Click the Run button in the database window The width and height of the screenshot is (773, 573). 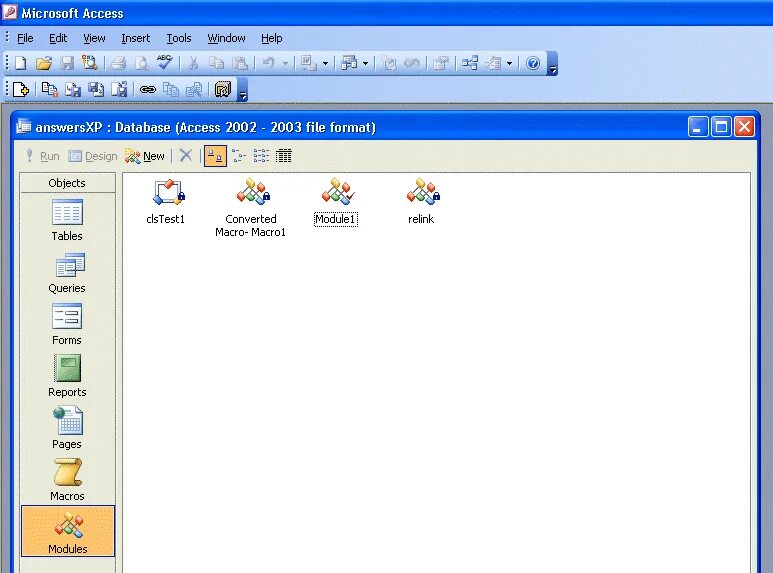click(x=42, y=156)
